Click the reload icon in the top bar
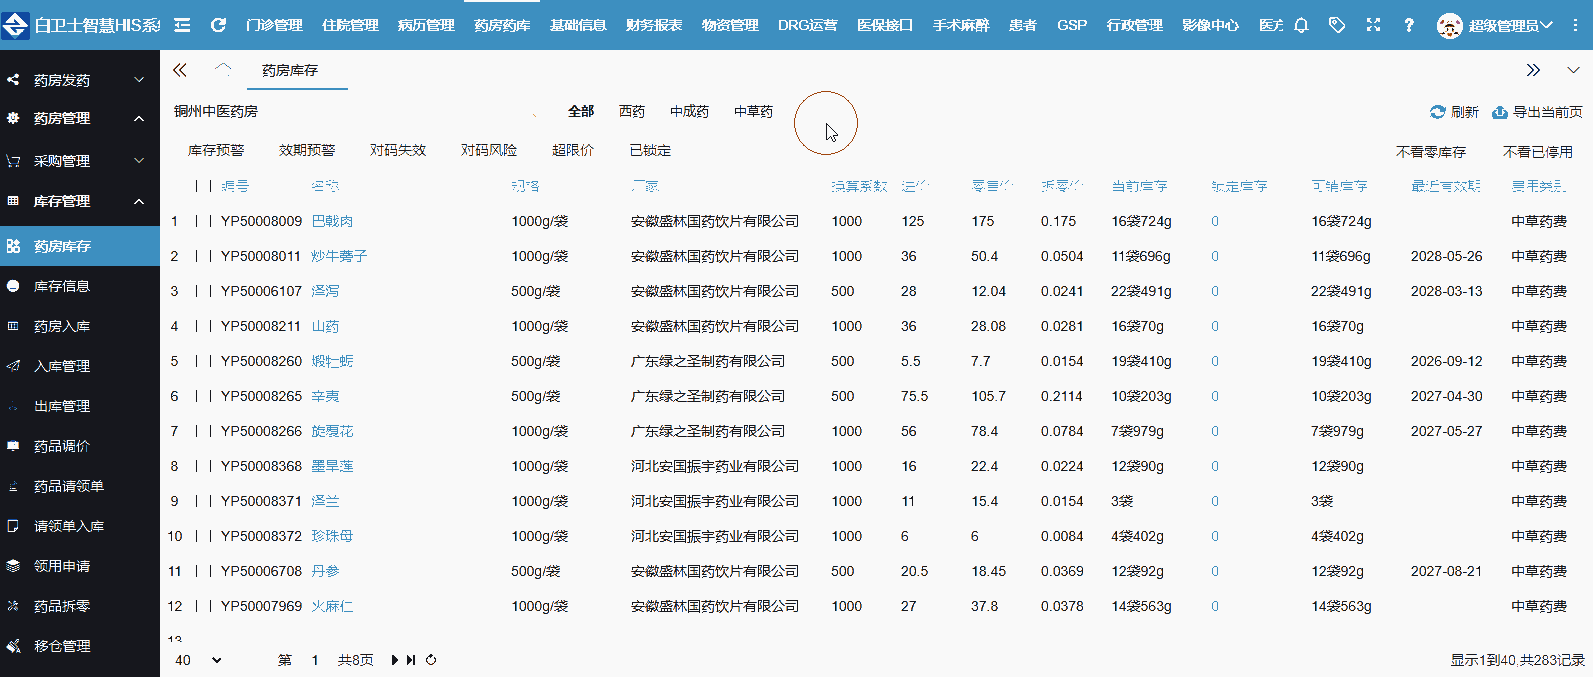Viewport: 1593px width, 677px height. pos(218,25)
